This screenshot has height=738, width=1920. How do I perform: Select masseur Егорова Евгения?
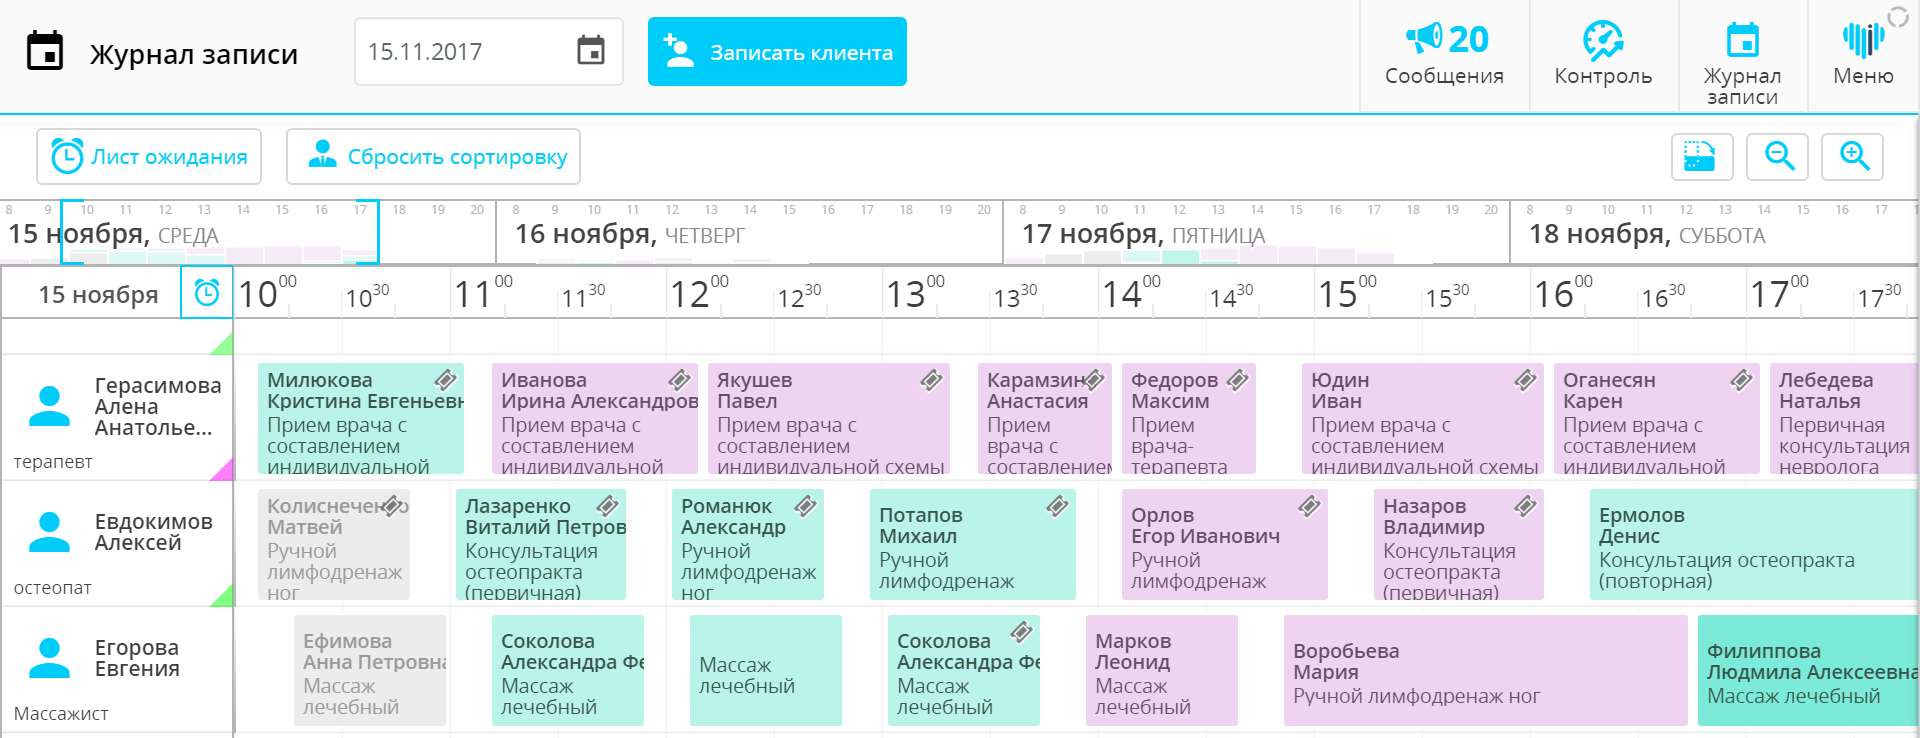[x=117, y=669]
